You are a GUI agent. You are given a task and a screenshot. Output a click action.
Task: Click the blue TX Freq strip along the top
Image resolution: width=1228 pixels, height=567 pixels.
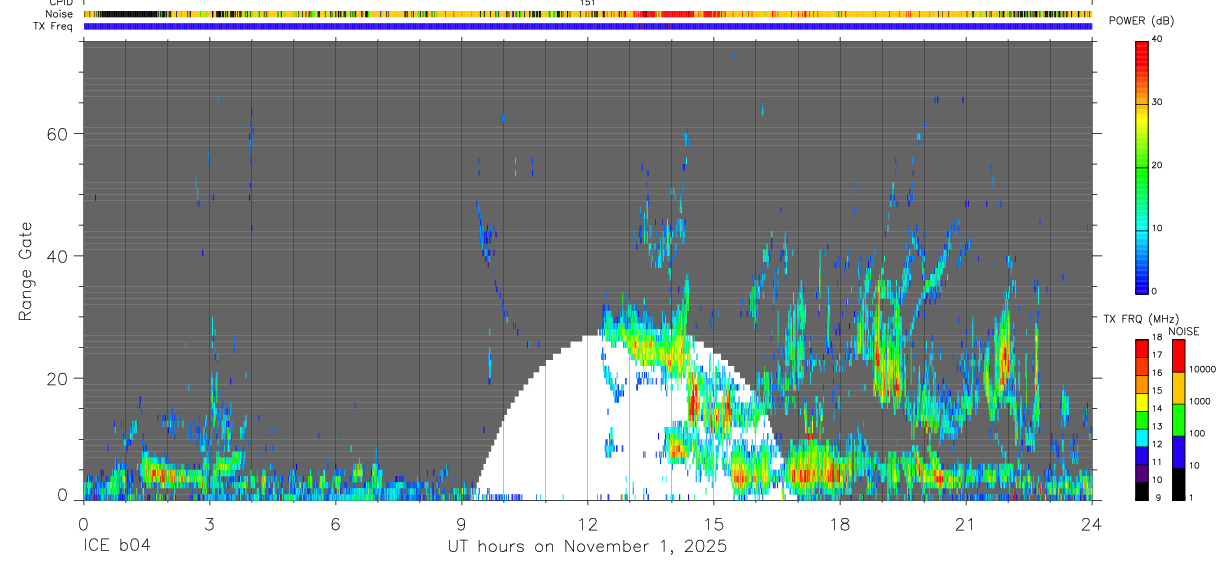[x=588, y=26]
